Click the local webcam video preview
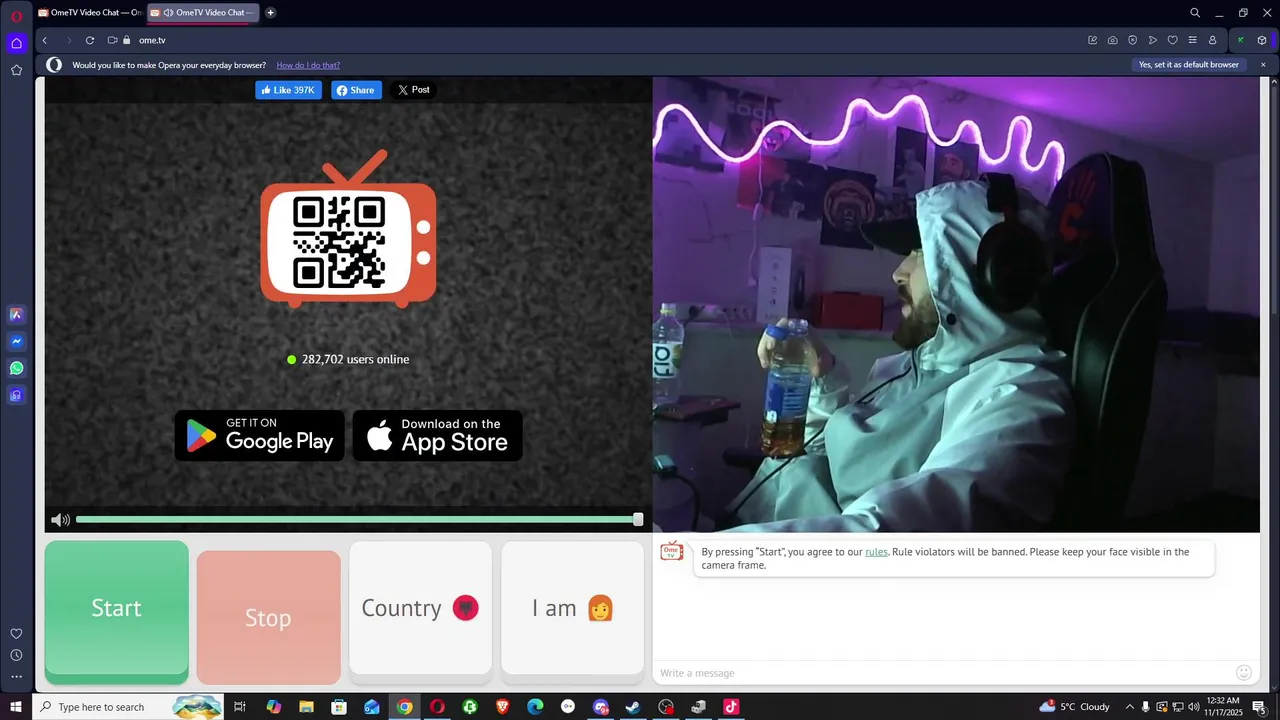Image resolution: width=1280 pixels, height=720 pixels. [956, 304]
